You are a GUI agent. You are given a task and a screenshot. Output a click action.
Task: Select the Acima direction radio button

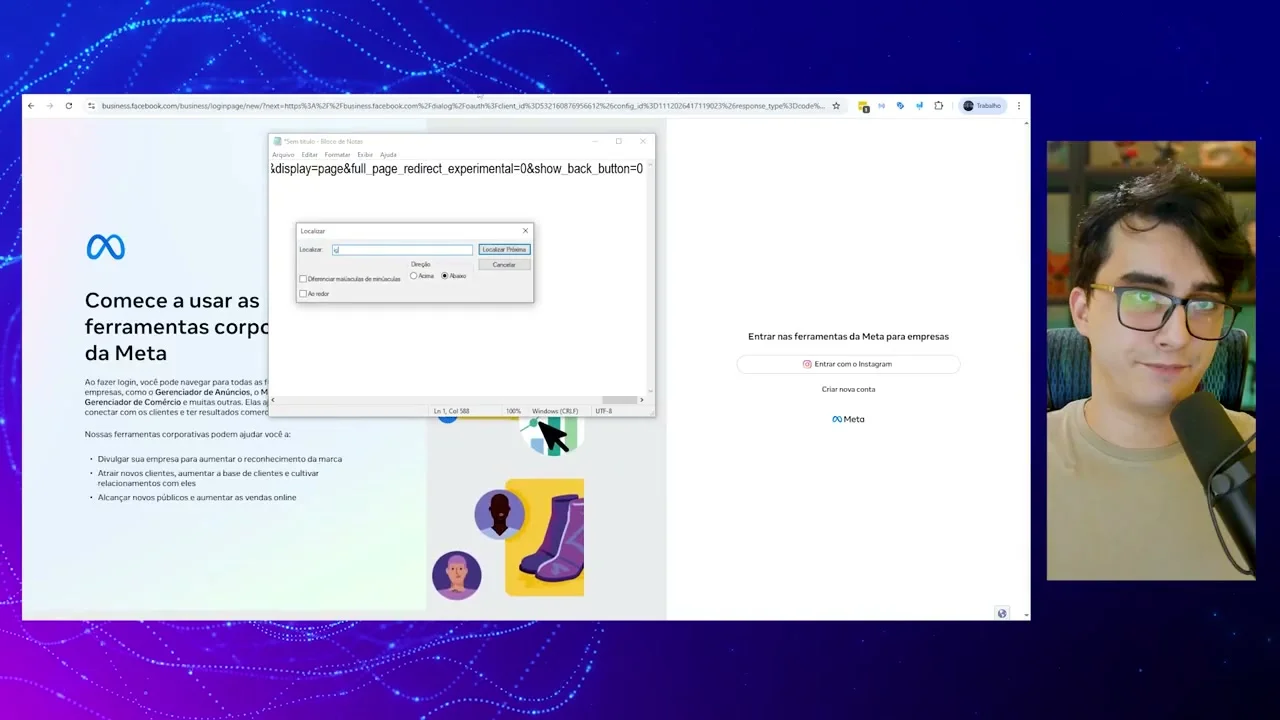coord(414,276)
